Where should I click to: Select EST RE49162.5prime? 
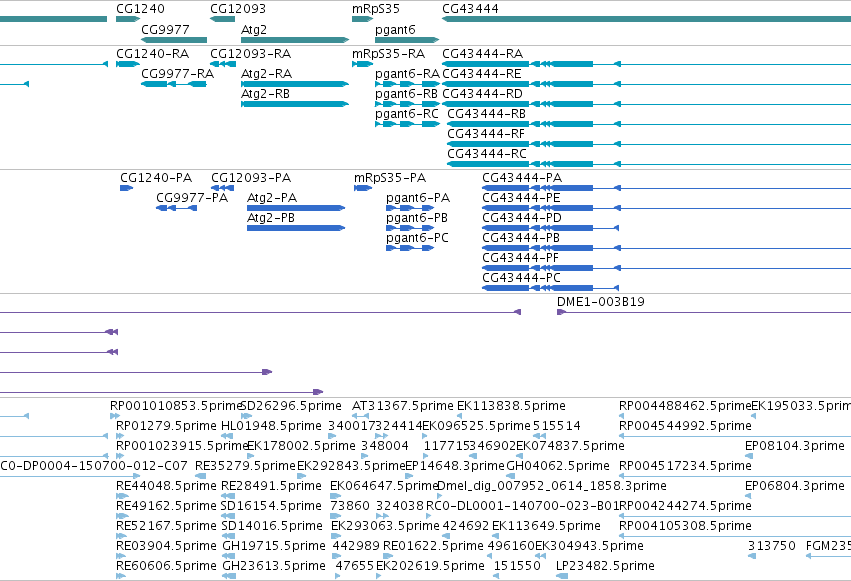[122, 516]
